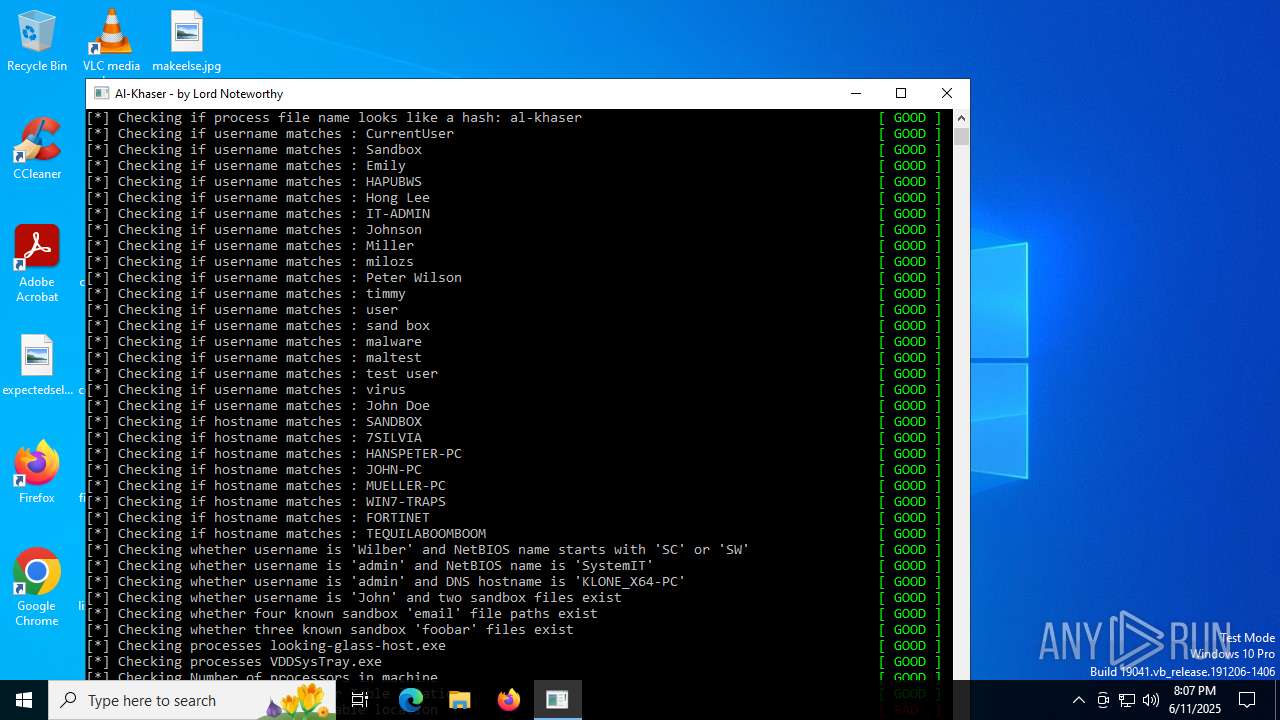The height and width of the screenshot is (720, 1280).
Task: Click the 'username matches : malware' line
Action: pyautogui.click(x=254, y=342)
